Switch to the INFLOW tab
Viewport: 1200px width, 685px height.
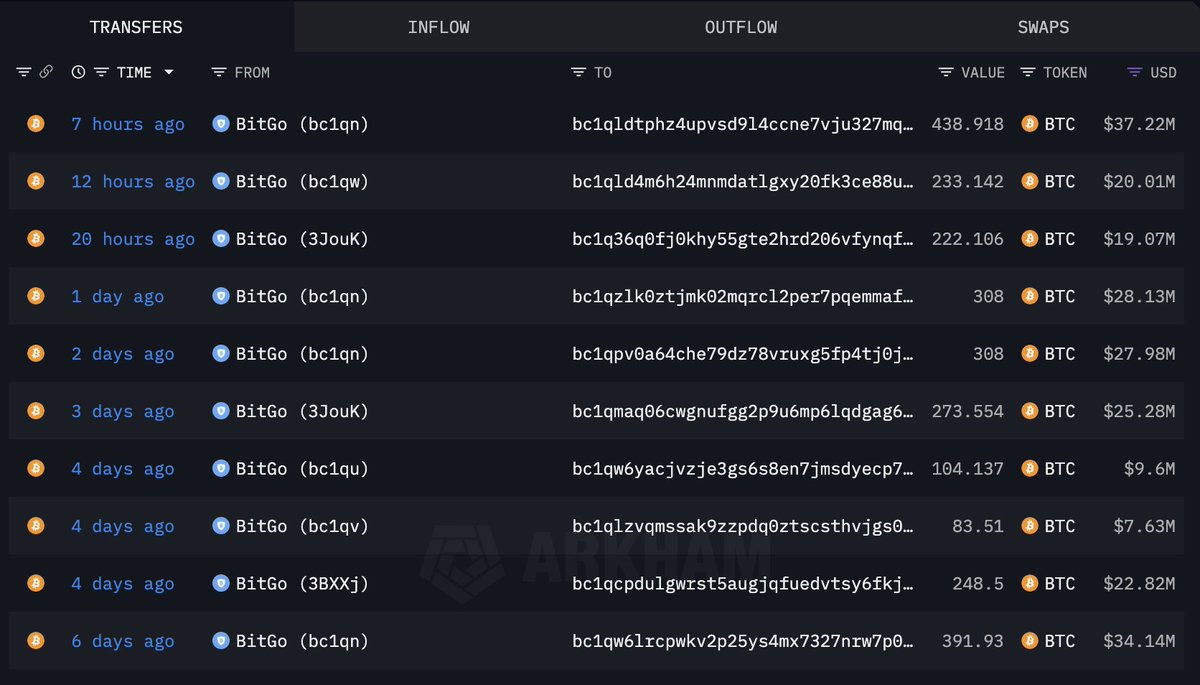(x=438, y=27)
